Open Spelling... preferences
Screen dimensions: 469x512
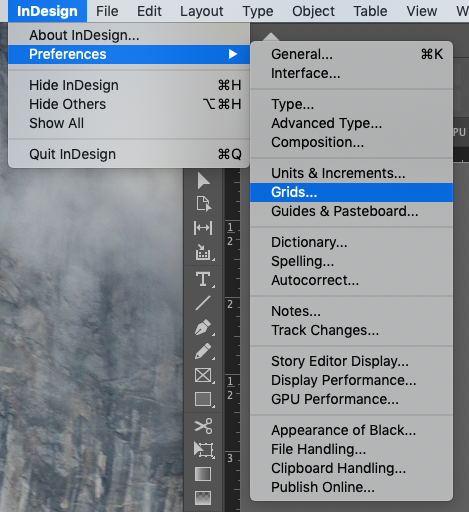(x=351, y=261)
